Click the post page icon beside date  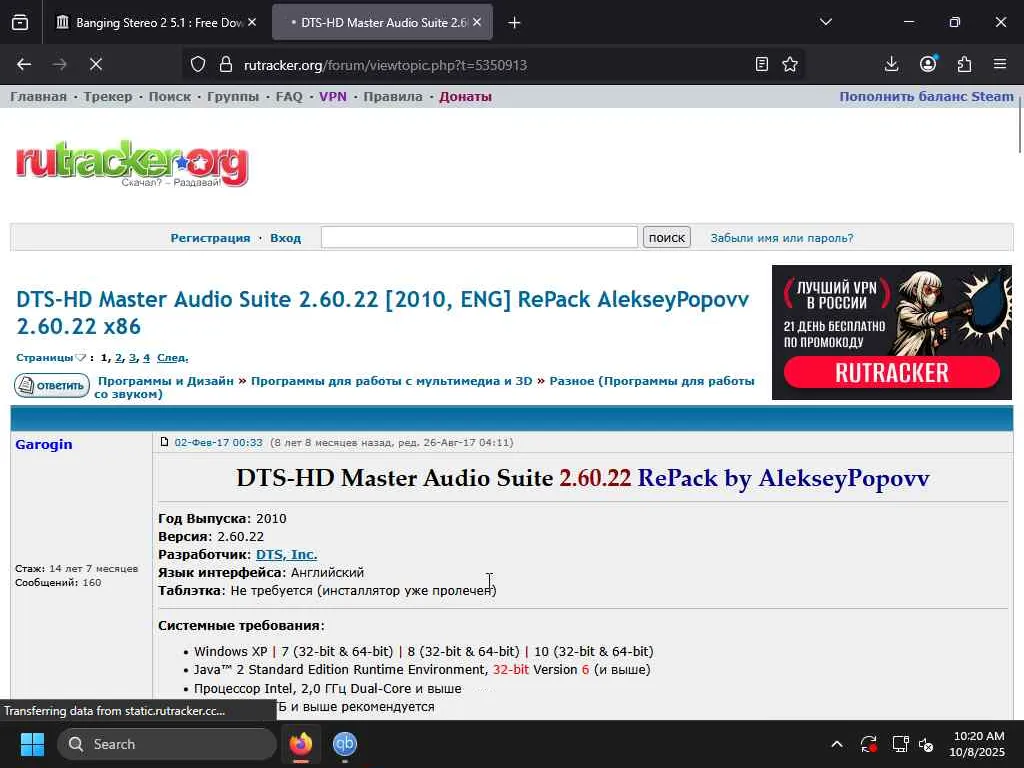[164, 442]
